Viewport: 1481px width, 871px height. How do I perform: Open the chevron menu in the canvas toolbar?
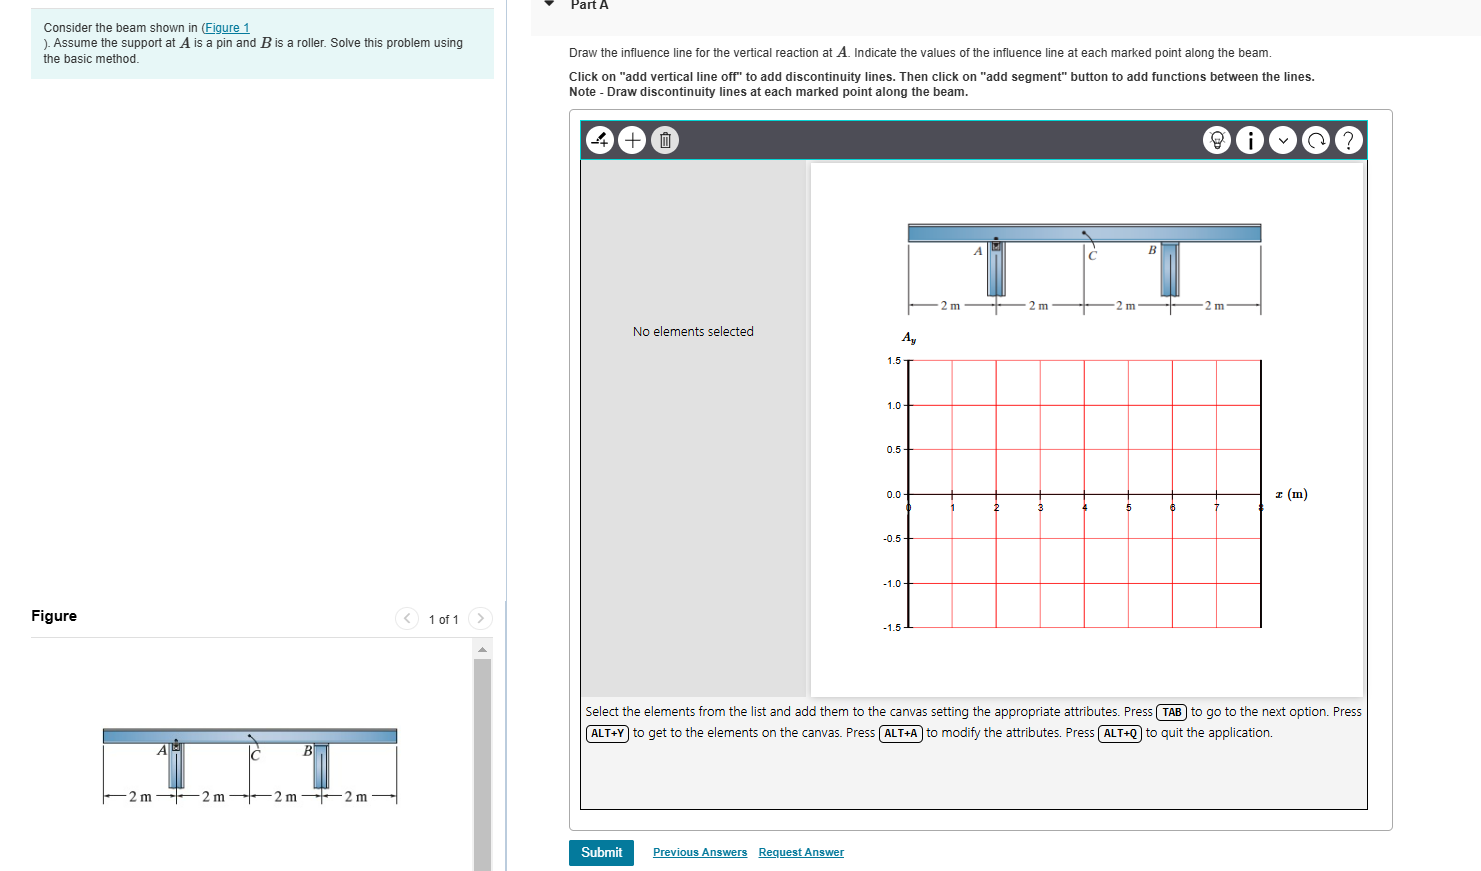tap(1282, 140)
